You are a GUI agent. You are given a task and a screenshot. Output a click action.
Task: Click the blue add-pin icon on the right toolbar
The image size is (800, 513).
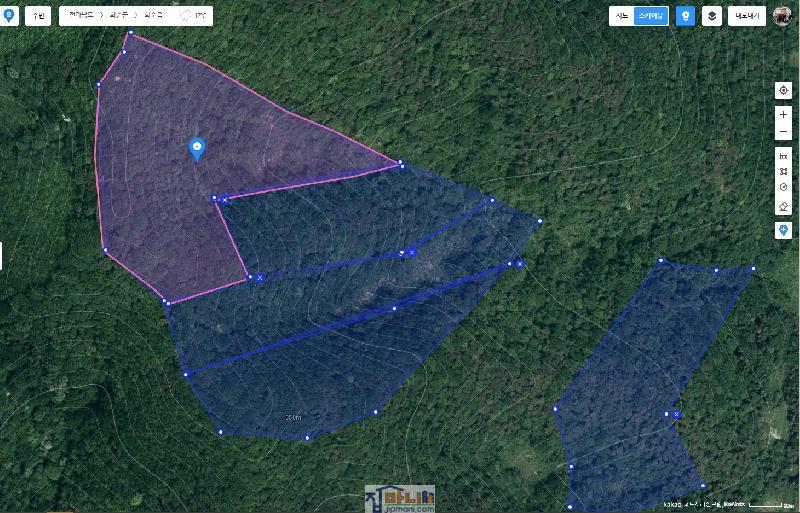coord(783,230)
